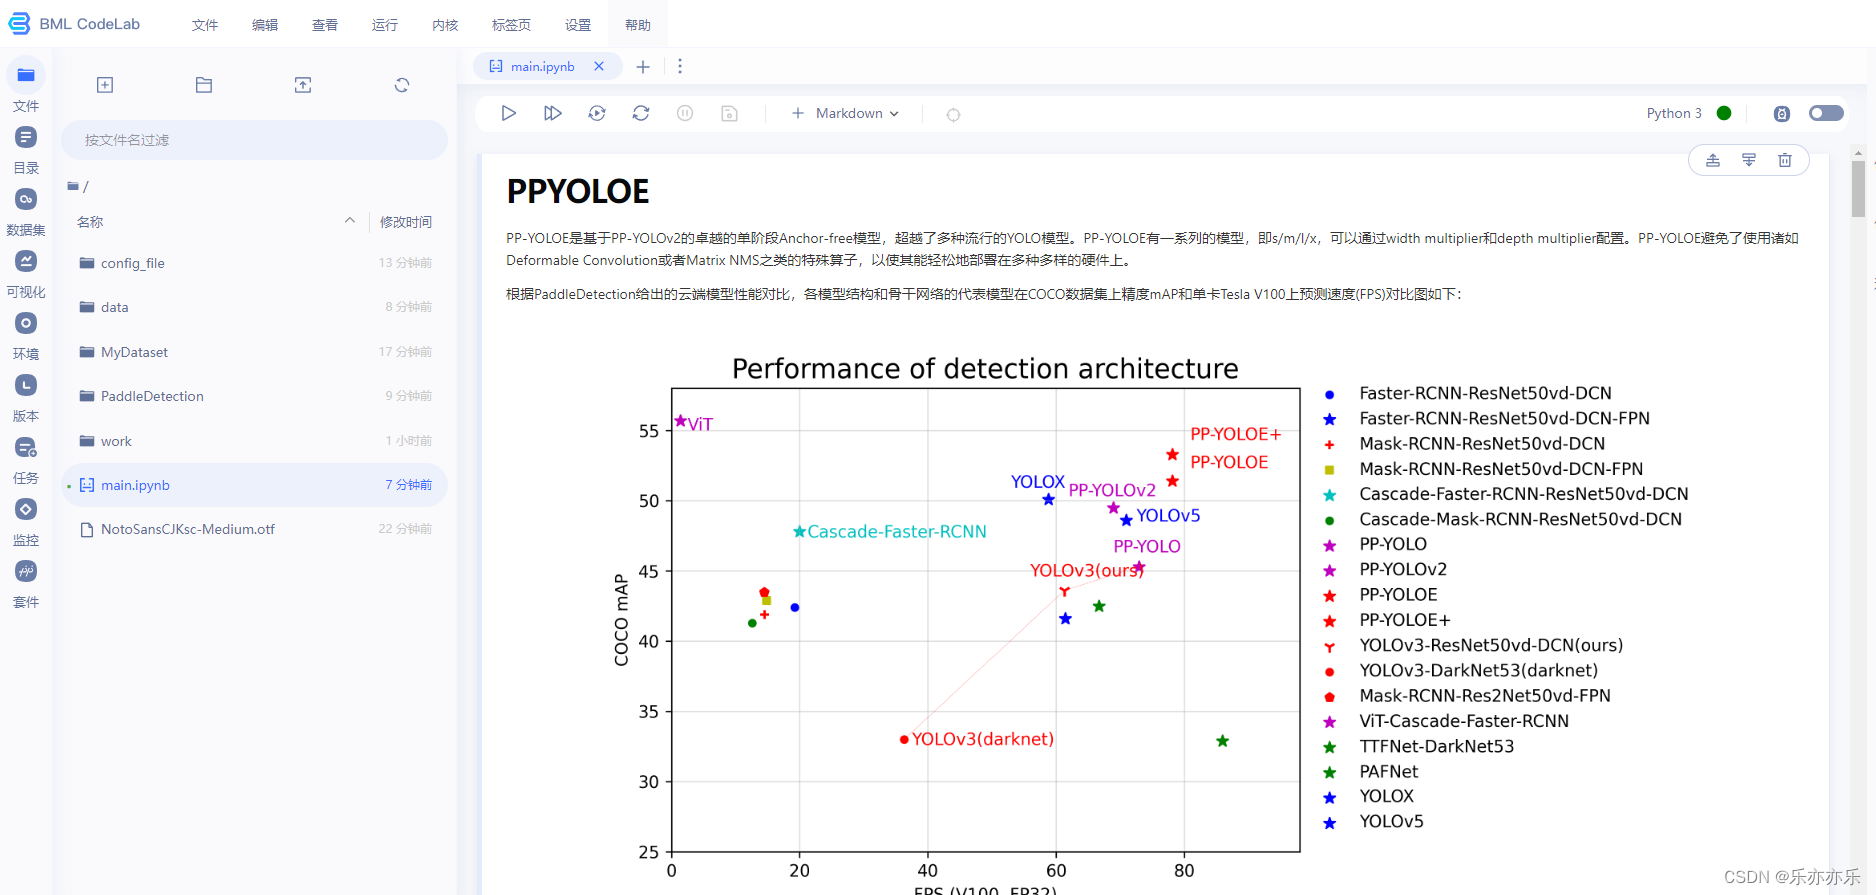1876x895 pixels.
Task: Open the 查看 menu
Action: point(325,25)
